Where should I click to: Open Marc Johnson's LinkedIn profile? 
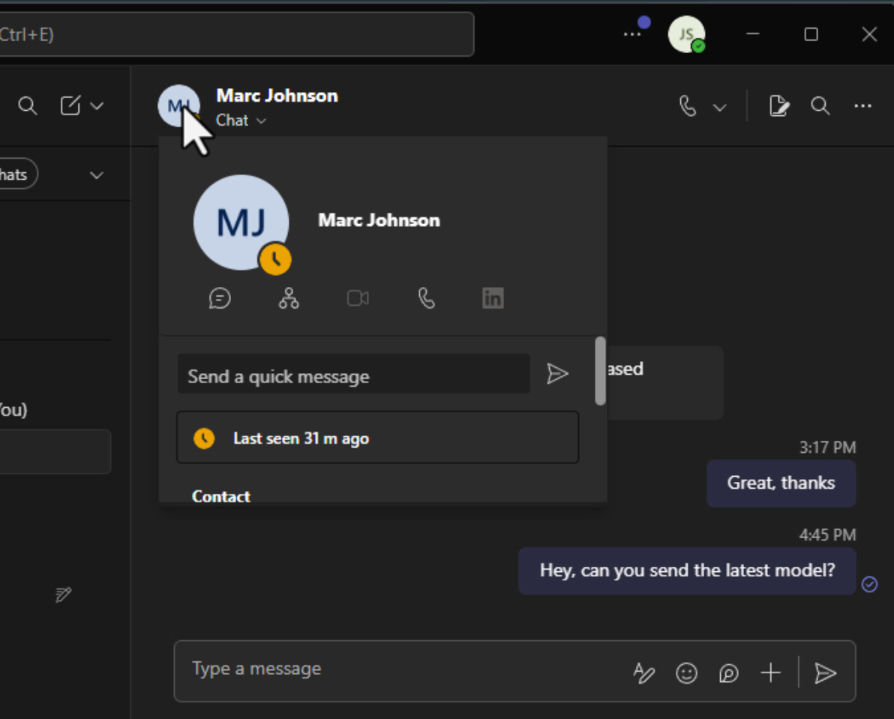tap(492, 297)
